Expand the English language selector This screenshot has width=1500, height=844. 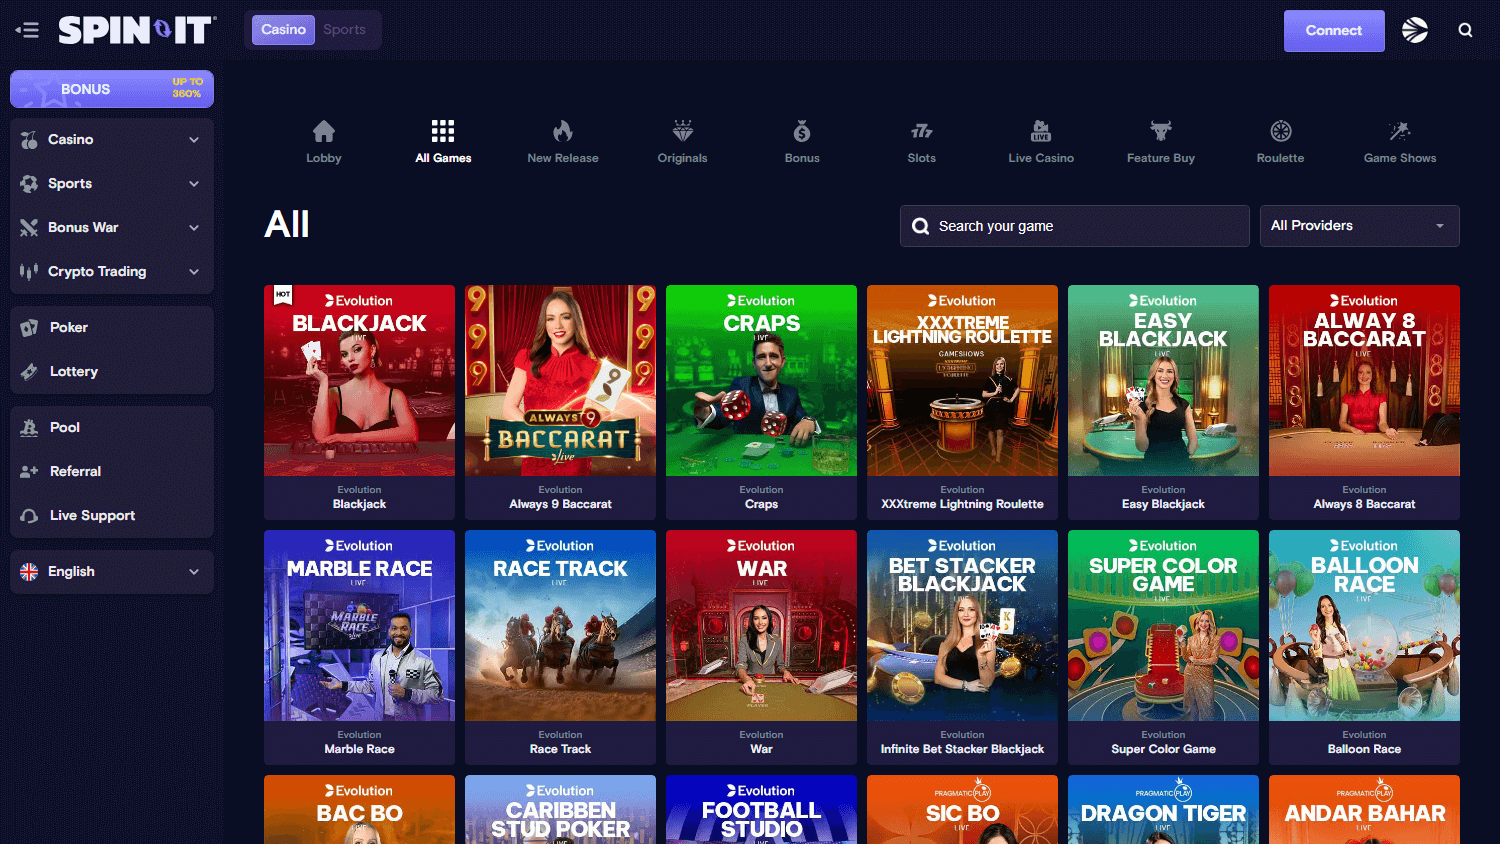click(111, 571)
